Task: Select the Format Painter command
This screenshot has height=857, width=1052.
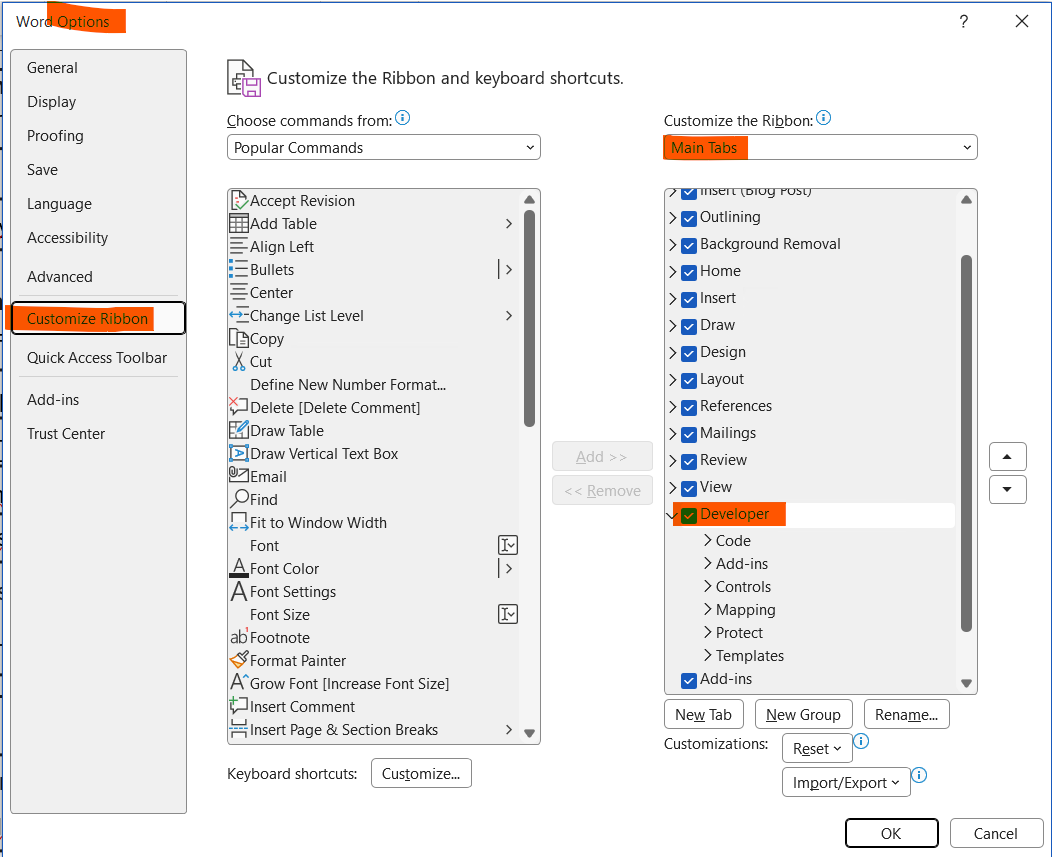Action: coord(297,660)
